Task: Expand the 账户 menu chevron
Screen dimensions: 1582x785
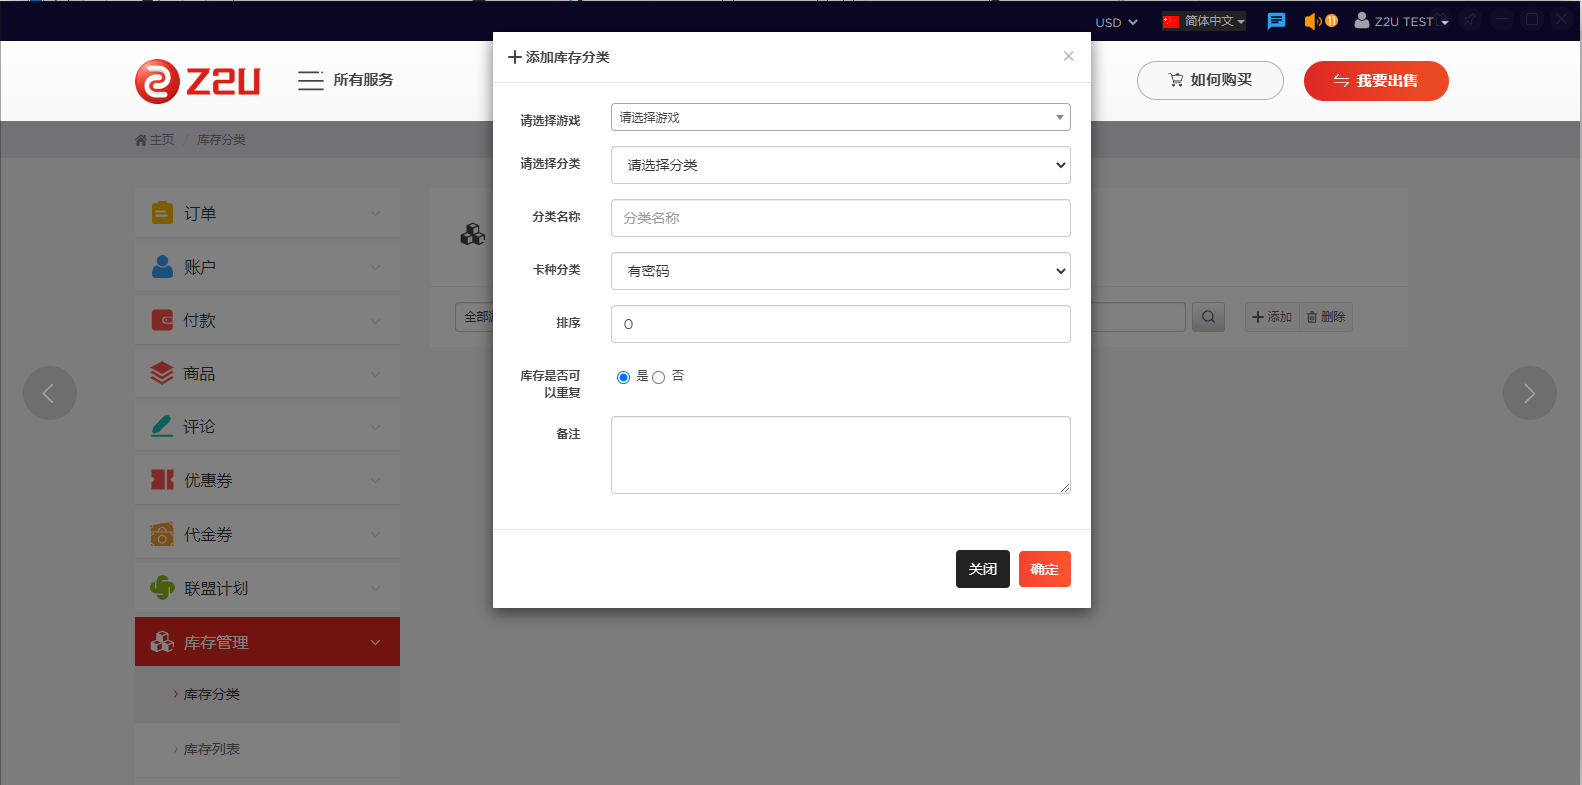Action: point(376,267)
